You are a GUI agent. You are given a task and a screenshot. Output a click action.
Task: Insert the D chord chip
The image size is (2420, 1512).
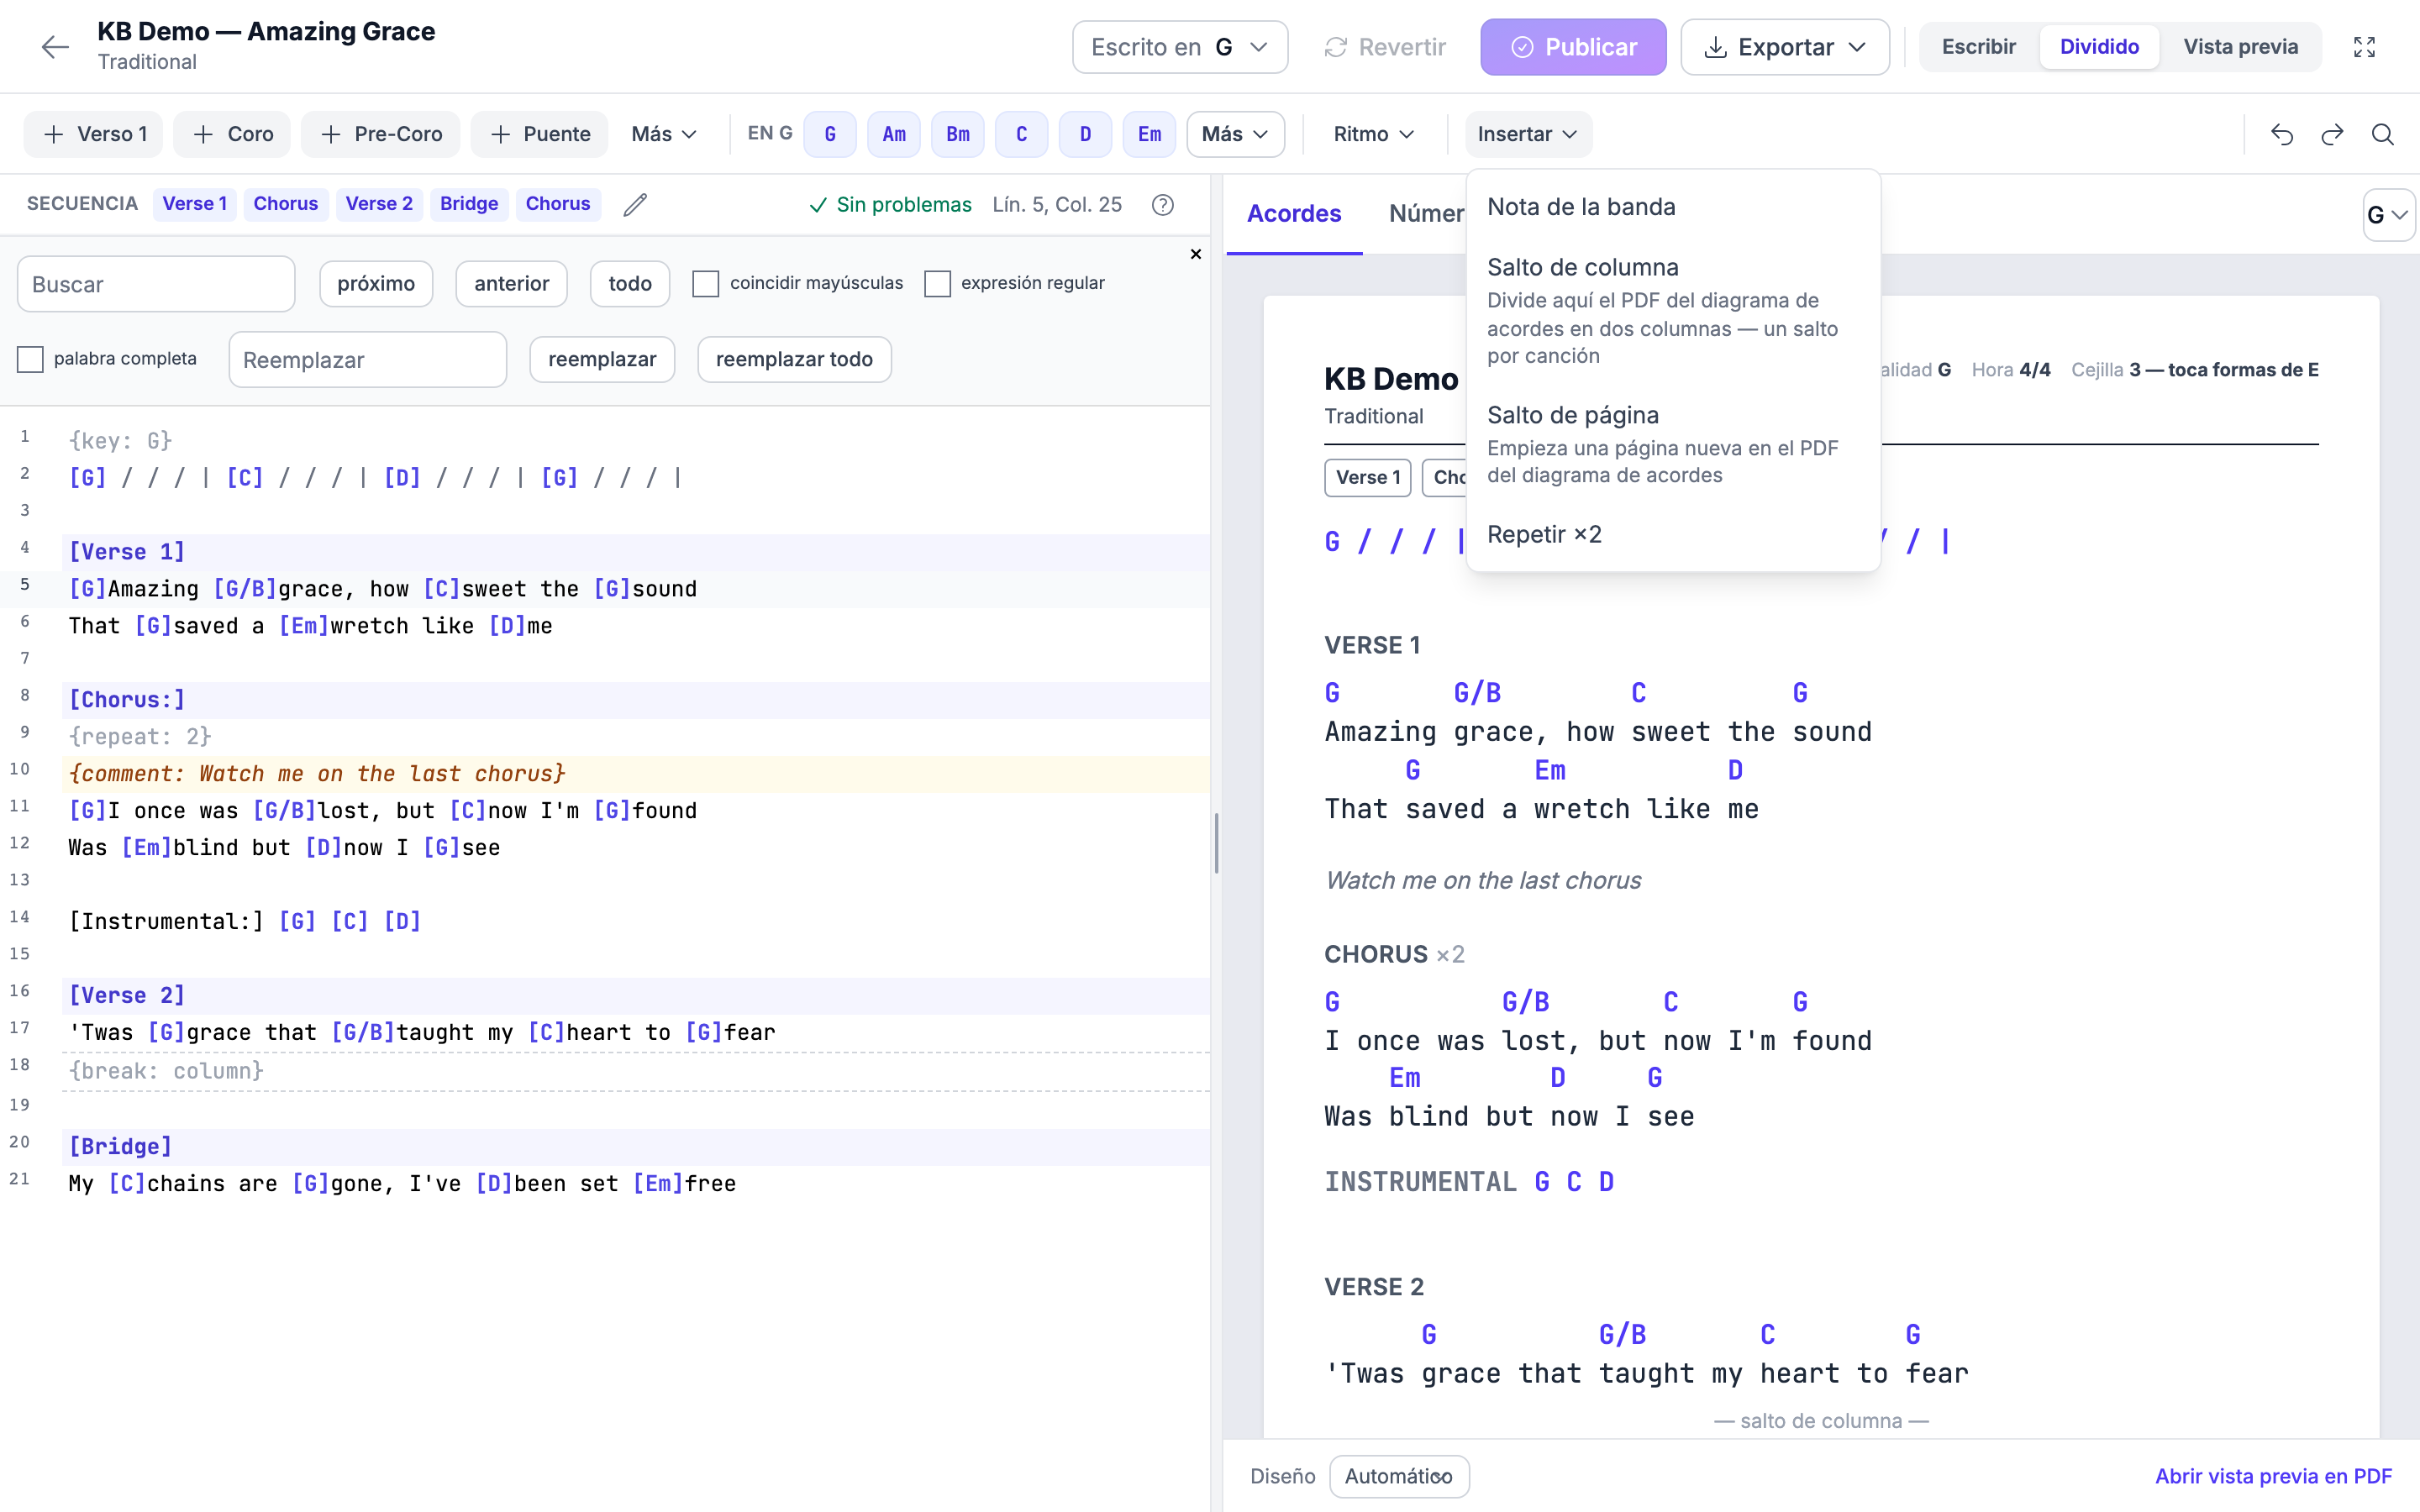pos(1086,134)
